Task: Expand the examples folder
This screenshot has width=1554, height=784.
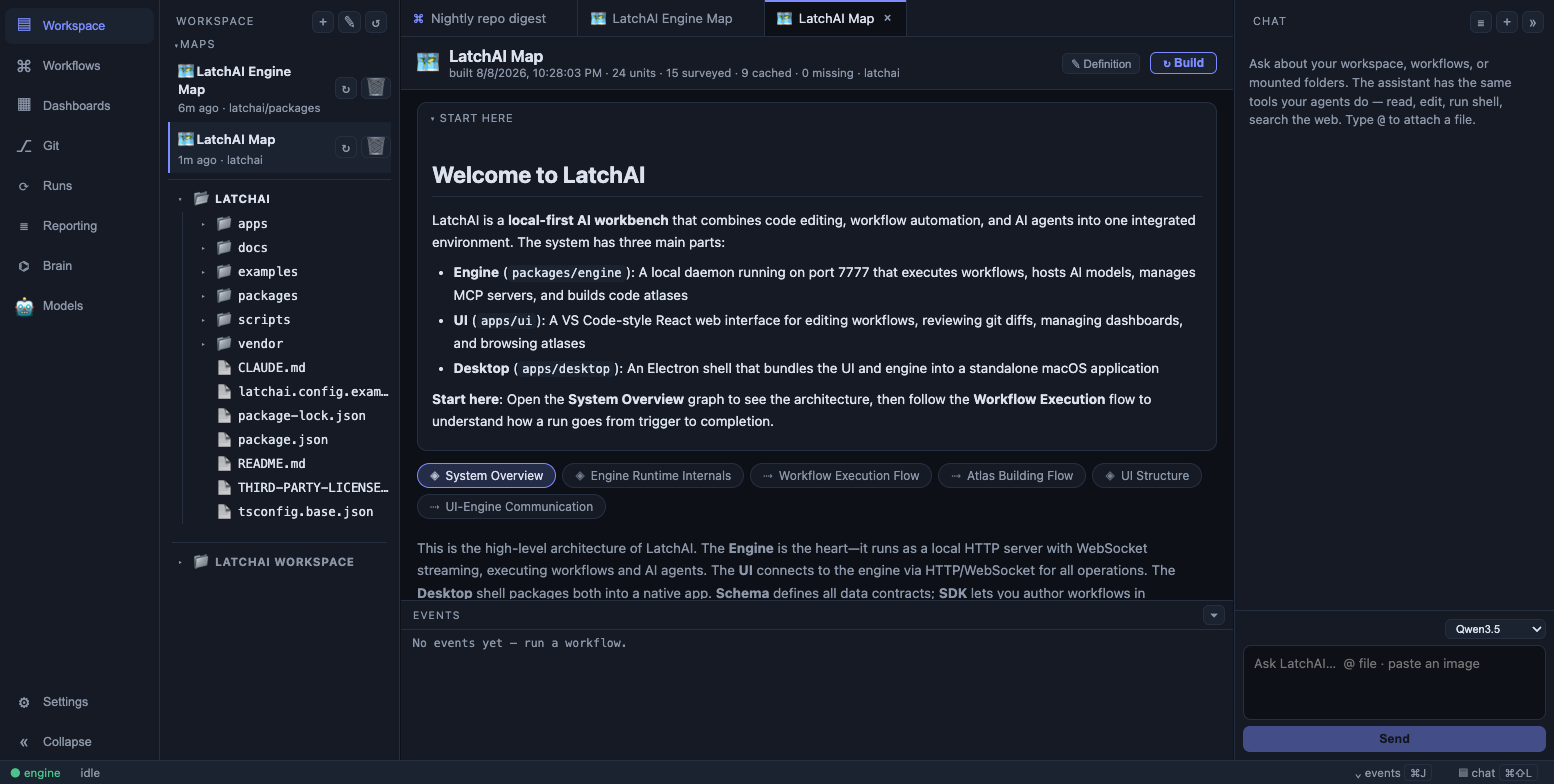Action: pos(203,272)
